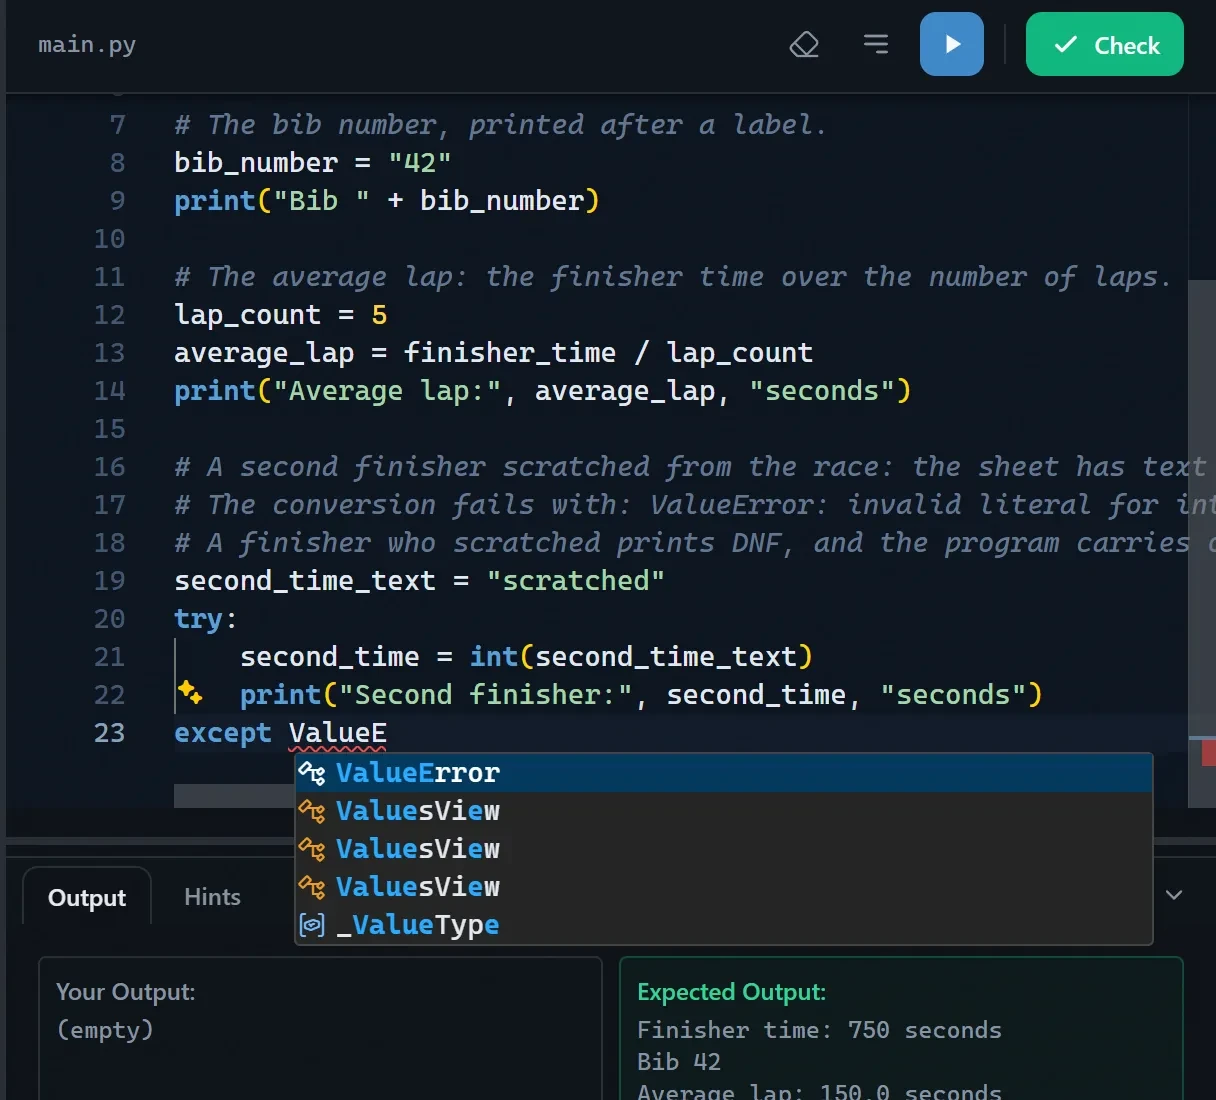
Task: Switch to the Output tab
Action: coord(87,897)
